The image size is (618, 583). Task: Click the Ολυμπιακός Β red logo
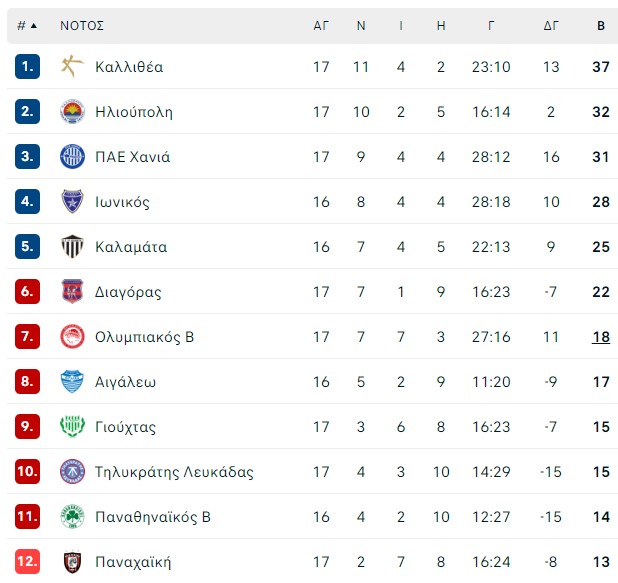tap(72, 337)
